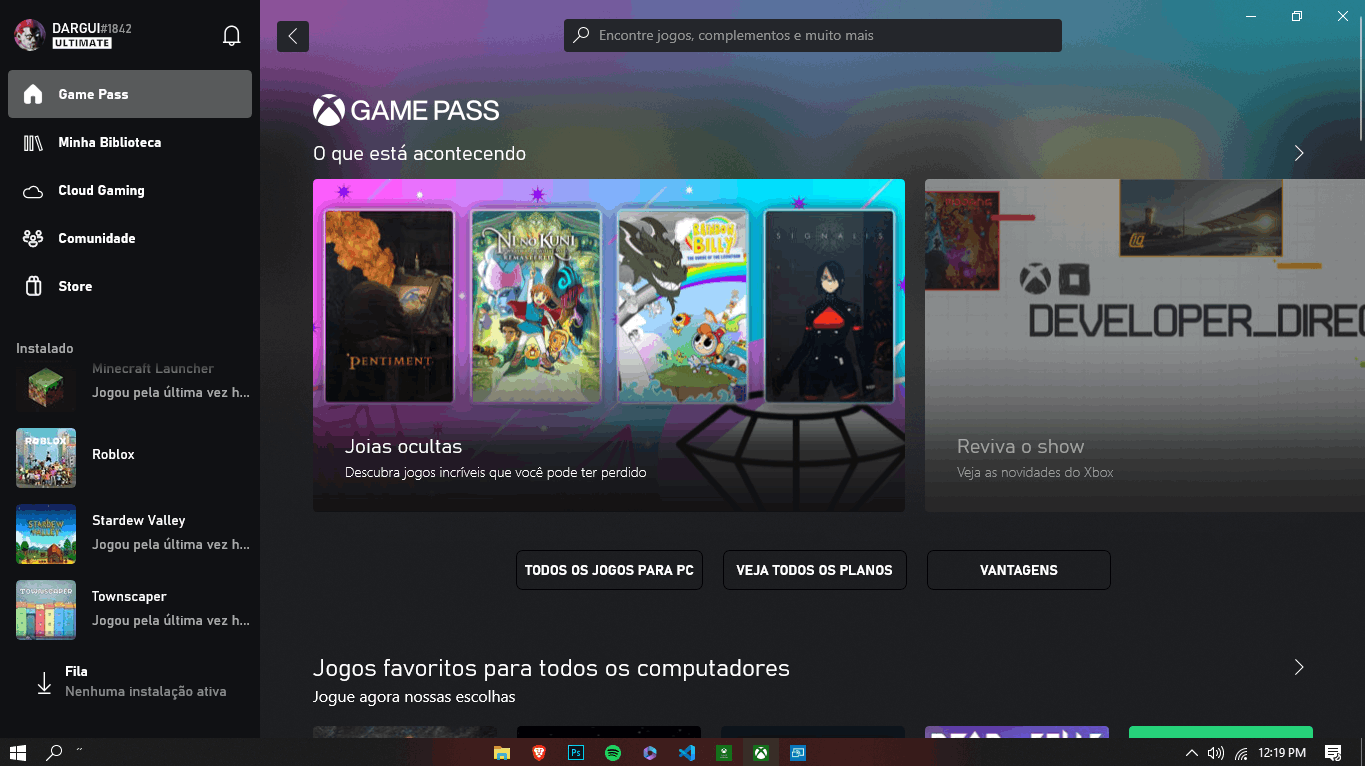Open Rainbow Billy game cover
1365x766 pixels.
tap(682, 305)
